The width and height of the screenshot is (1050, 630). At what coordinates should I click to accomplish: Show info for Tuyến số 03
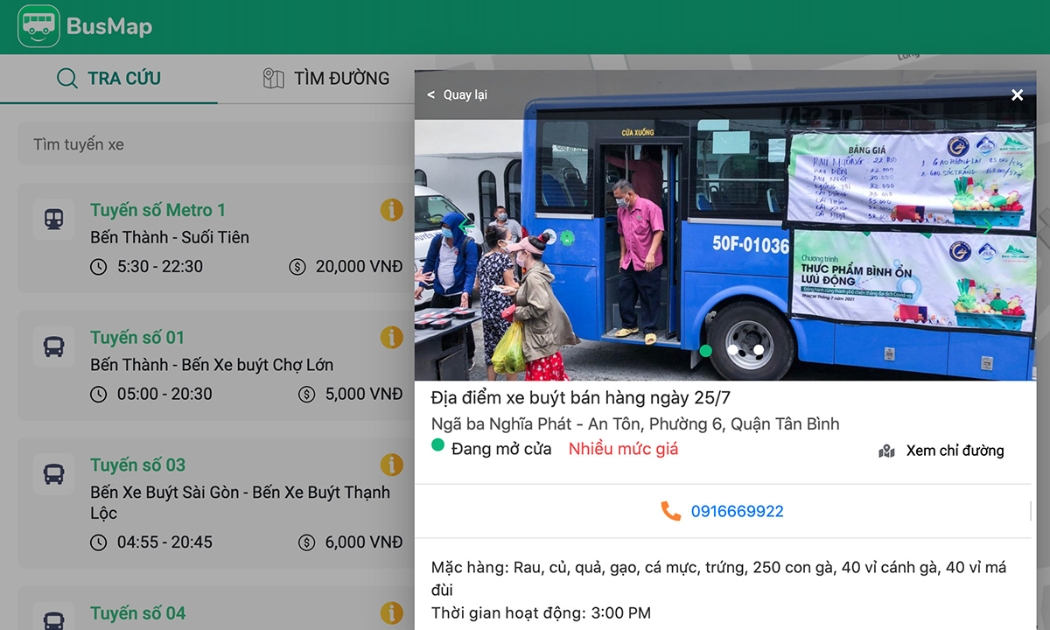(391, 465)
